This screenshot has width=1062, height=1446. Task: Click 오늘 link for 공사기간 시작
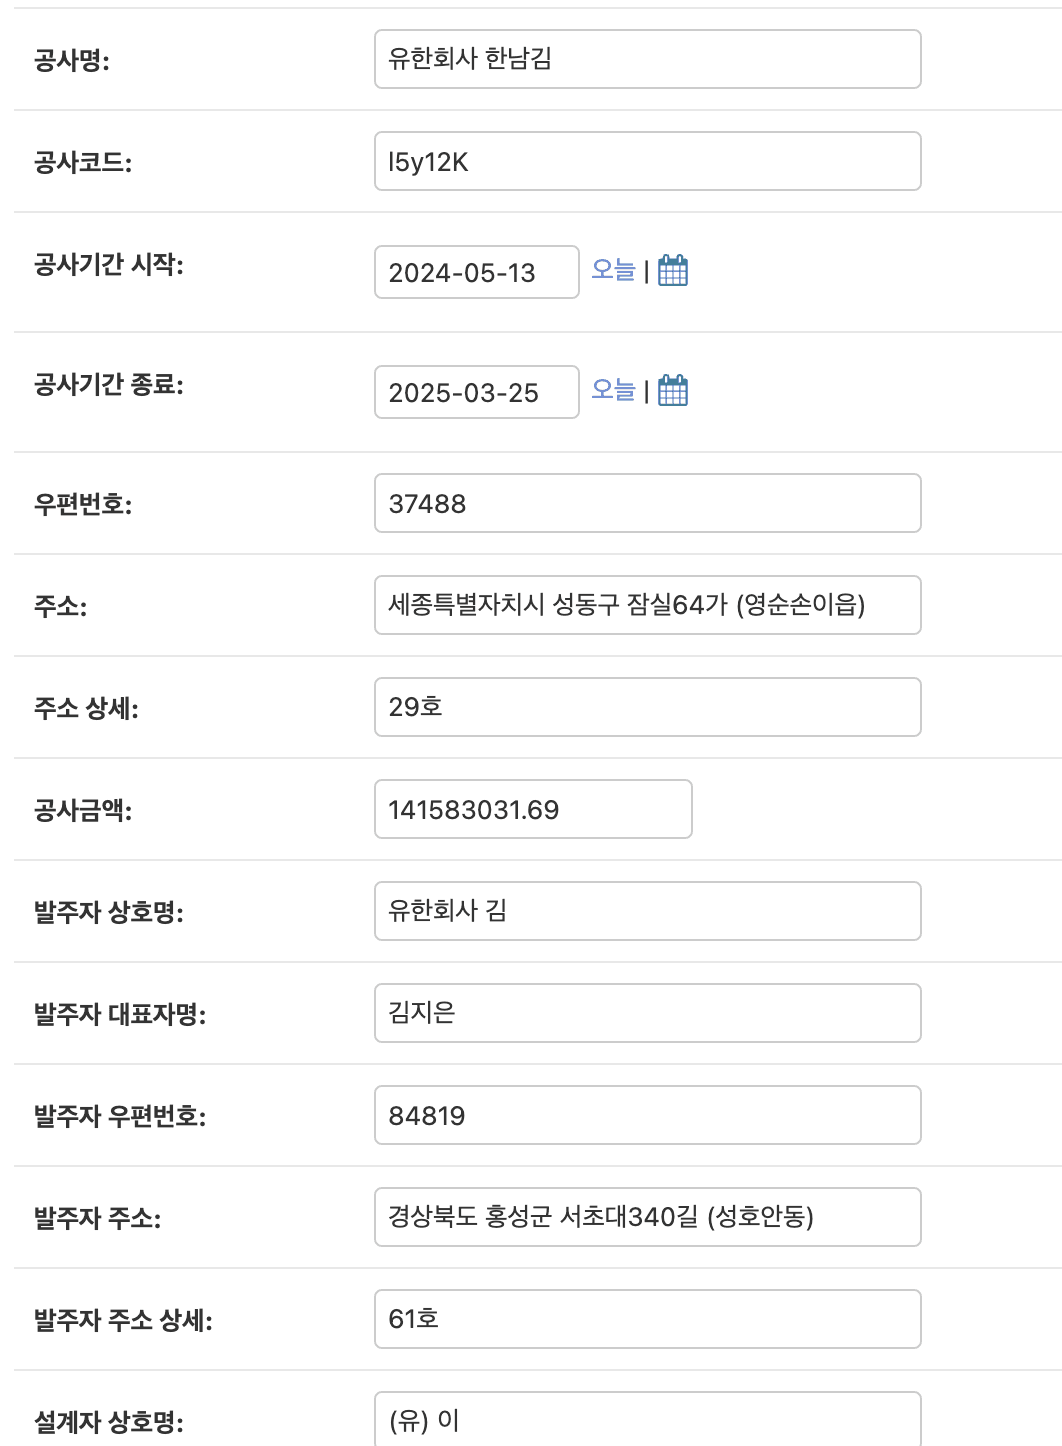[613, 270]
